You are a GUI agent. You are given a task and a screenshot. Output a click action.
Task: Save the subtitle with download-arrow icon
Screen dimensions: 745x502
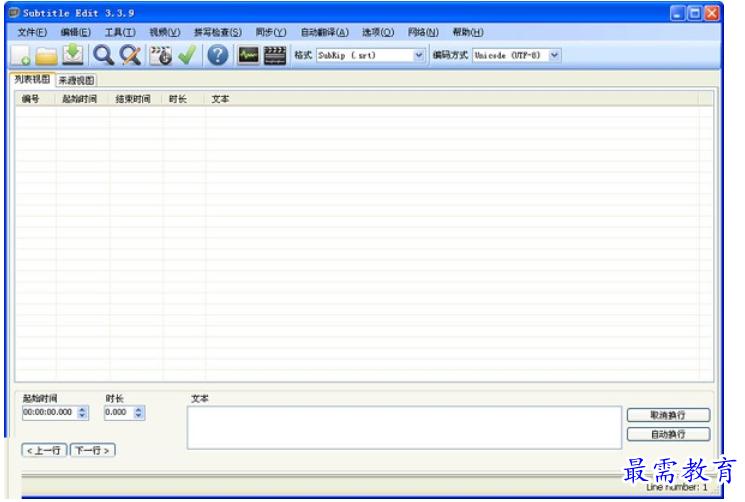point(73,55)
